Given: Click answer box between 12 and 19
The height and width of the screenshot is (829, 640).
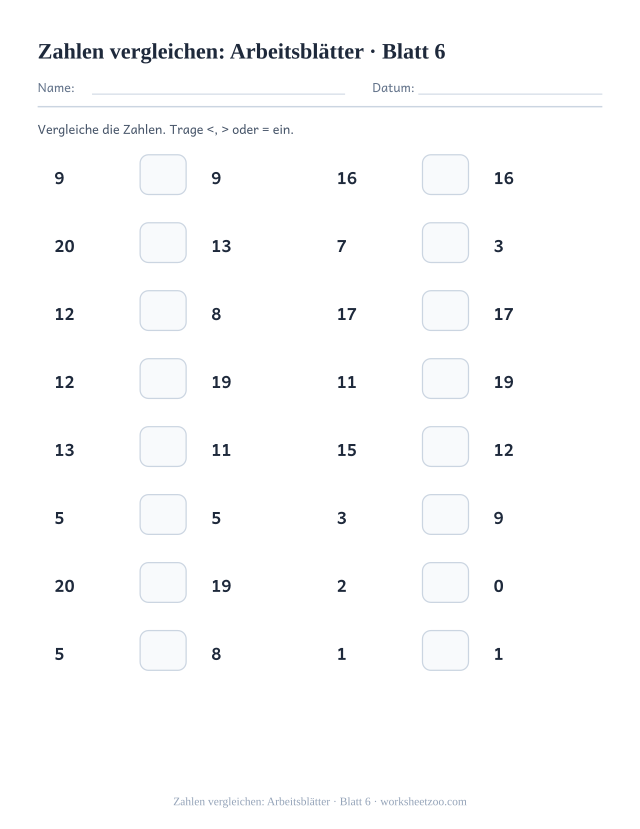Looking at the screenshot, I should tap(163, 379).
